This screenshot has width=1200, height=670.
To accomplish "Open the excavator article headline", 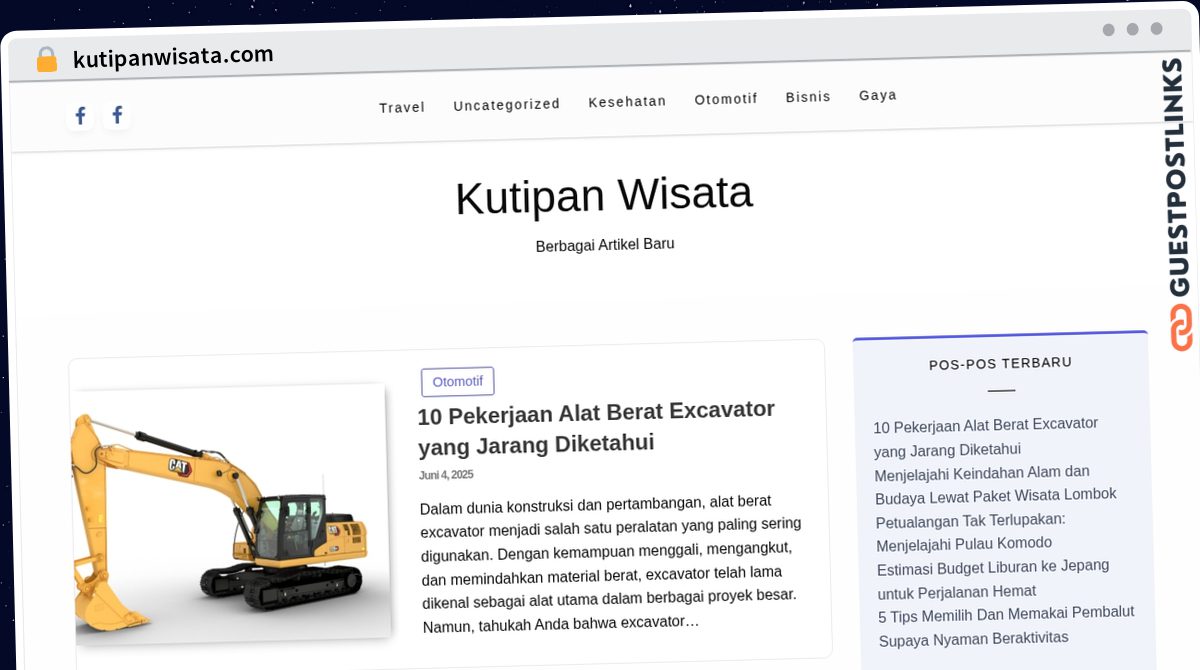I will pos(596,426).
